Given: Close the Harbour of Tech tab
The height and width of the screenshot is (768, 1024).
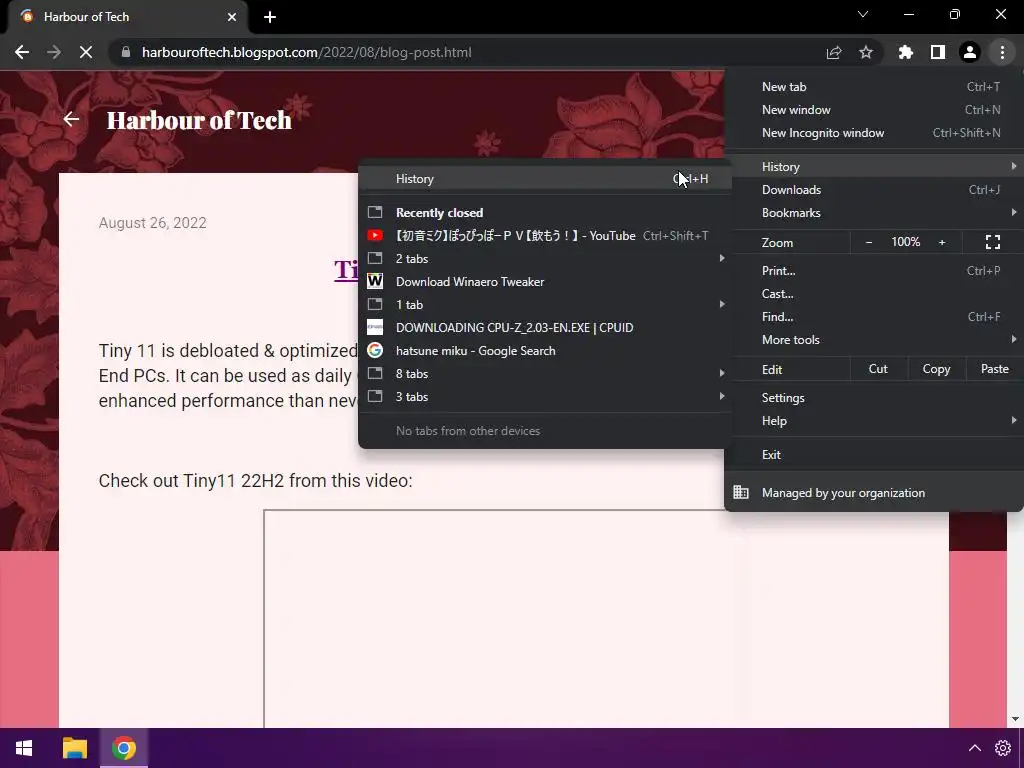Looking at the screenshot, I should 232,17.
